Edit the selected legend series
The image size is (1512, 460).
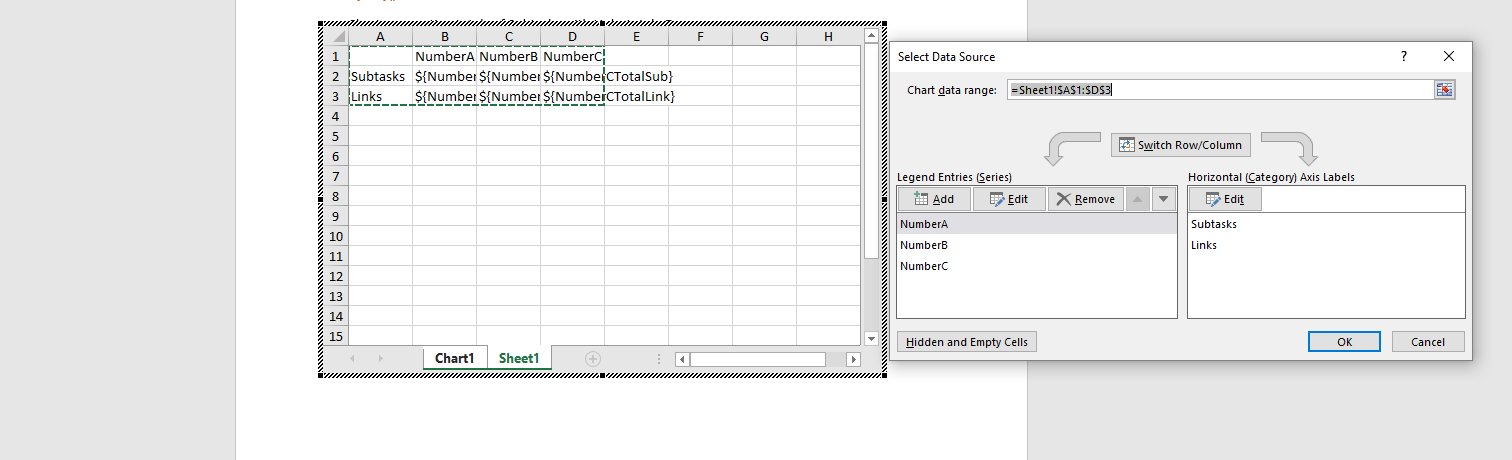tap(1009, 199)
